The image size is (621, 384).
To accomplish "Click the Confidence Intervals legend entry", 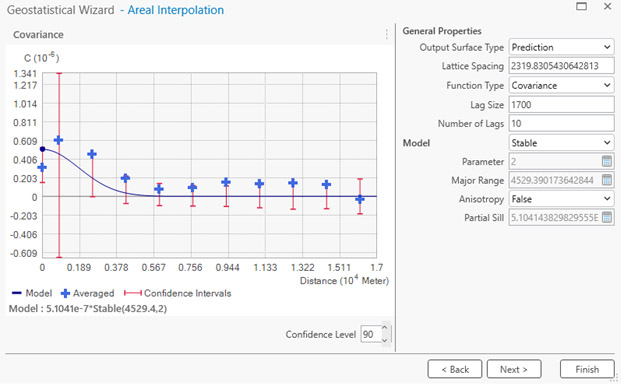I will click(x=177, y=293).
